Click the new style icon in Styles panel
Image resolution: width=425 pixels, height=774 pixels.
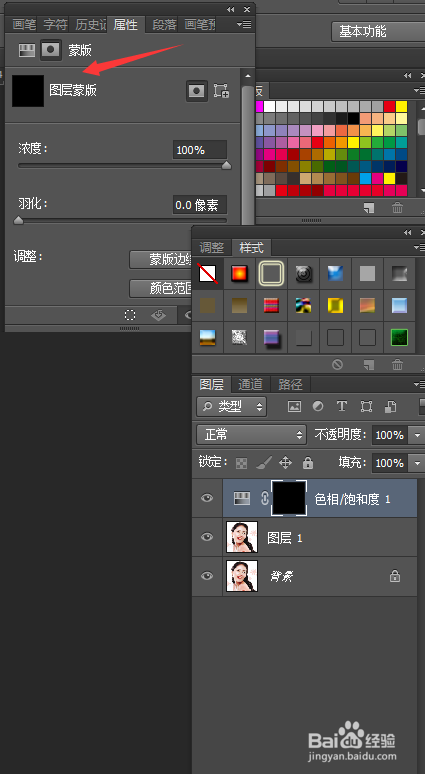[369, 365]
